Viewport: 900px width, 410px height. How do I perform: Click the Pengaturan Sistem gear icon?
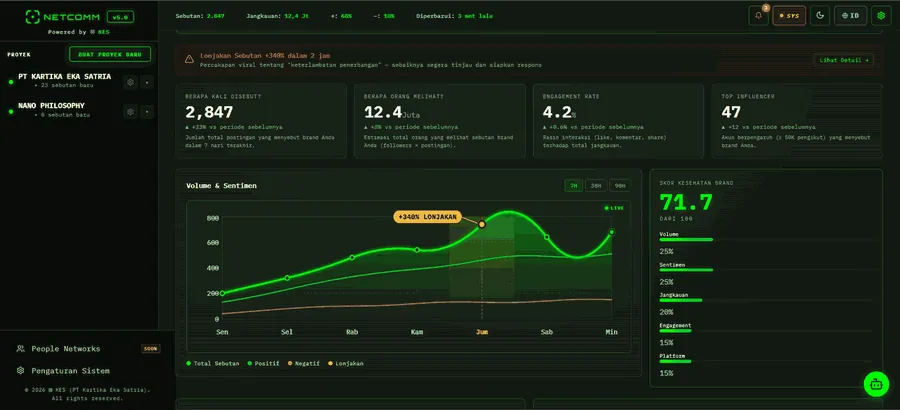[21, 370]
